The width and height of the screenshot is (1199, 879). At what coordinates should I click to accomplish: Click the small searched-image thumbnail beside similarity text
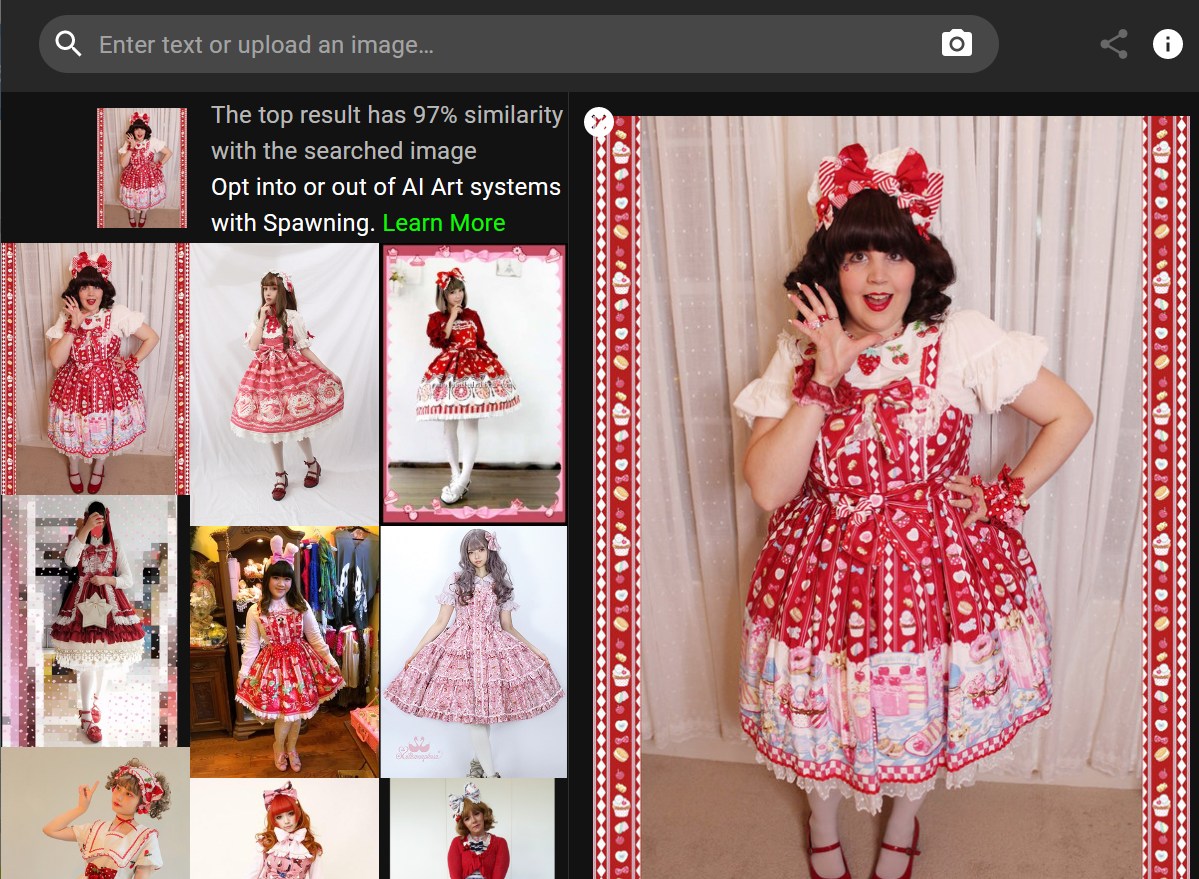[141, 168]
